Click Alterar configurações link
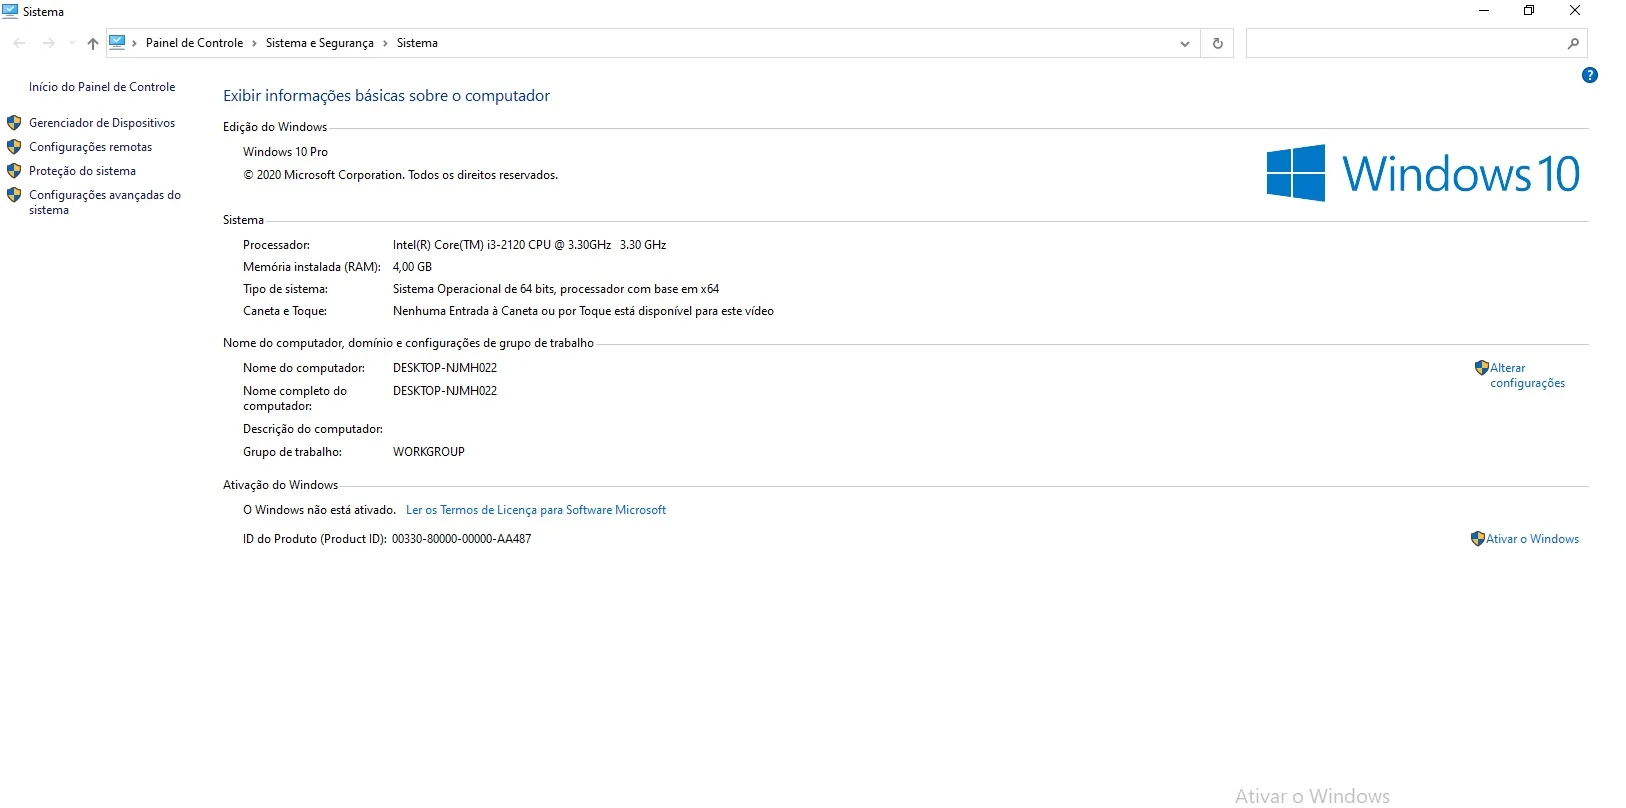The image size is (1626, 808). pyautogui.click(x=1528, y=375)
